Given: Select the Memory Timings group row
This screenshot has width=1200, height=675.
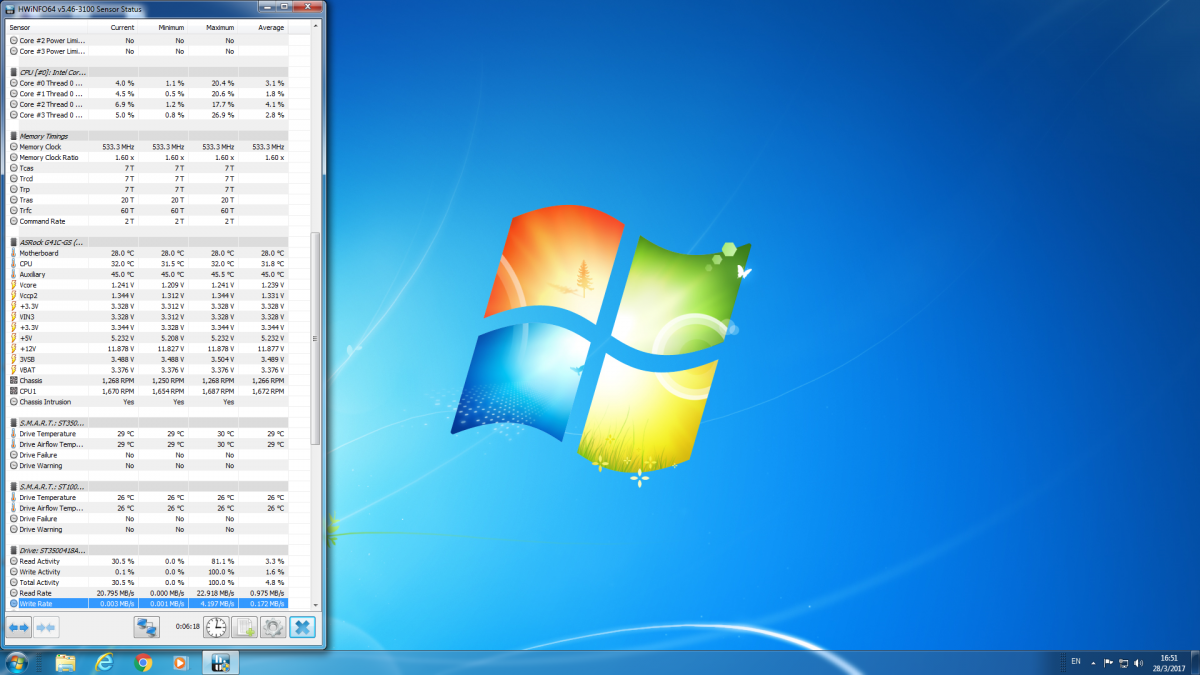Looking at the screenshot, I should pos(147,136).
